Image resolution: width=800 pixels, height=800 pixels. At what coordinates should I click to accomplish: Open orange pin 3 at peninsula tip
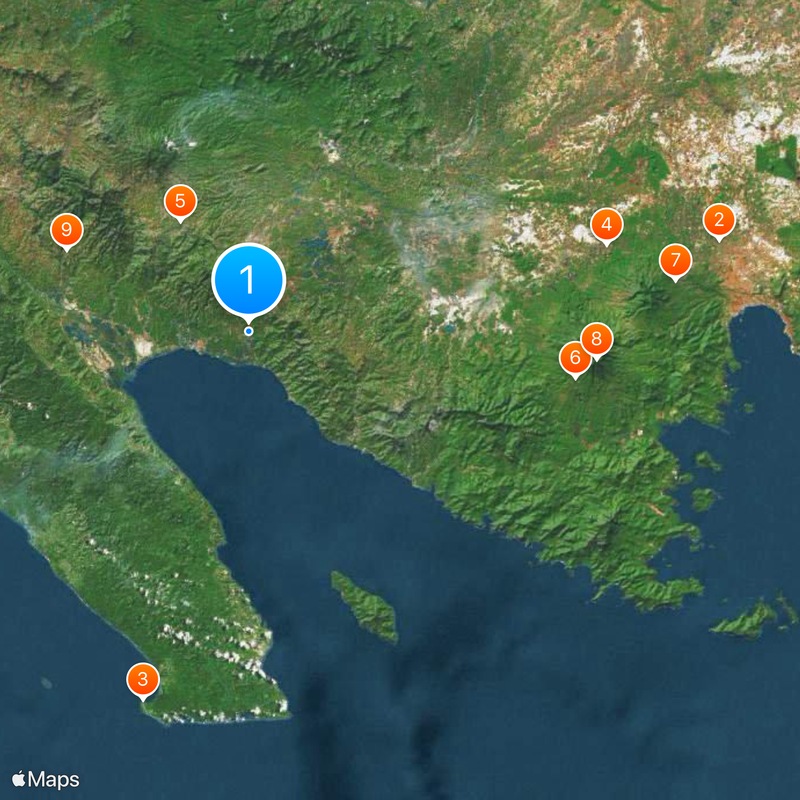[x=143, y=680]
